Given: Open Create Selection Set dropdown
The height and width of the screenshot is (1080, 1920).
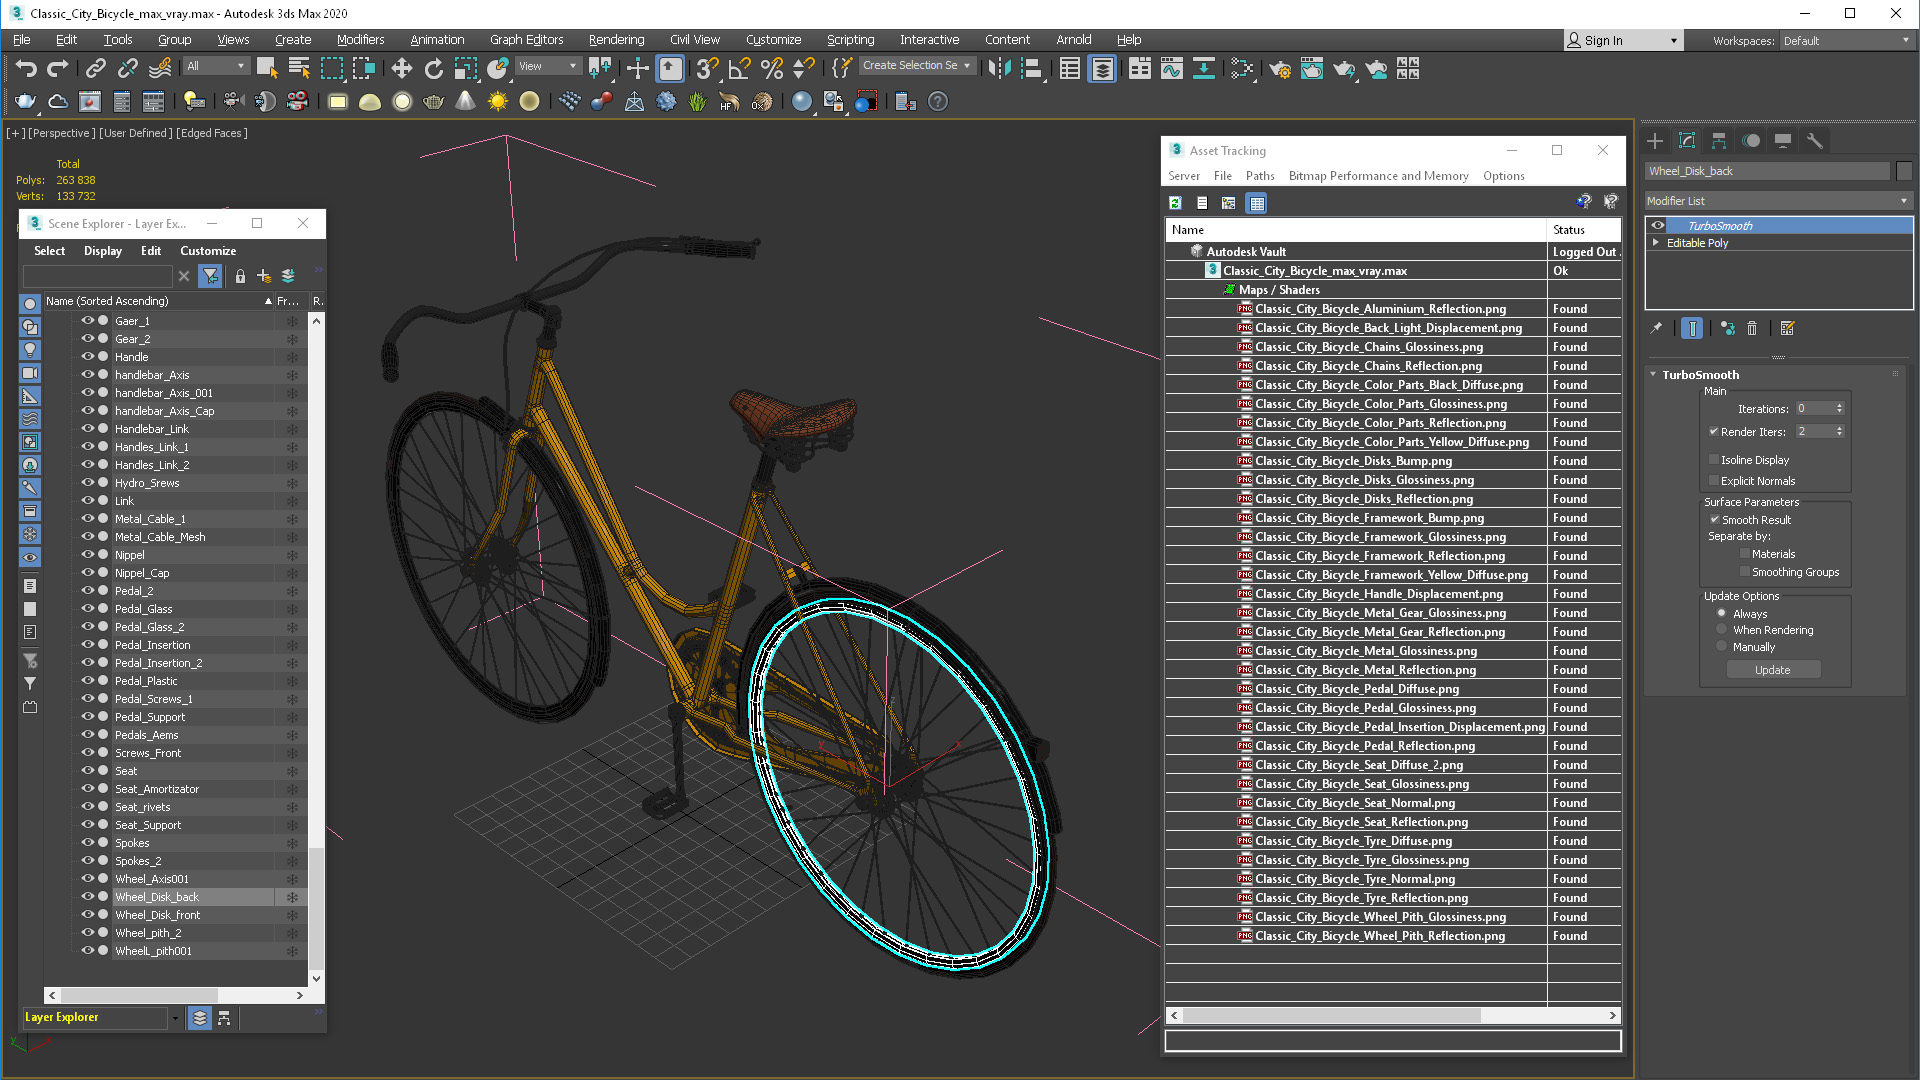Looking at the screenshot, I should coord(916,66).
